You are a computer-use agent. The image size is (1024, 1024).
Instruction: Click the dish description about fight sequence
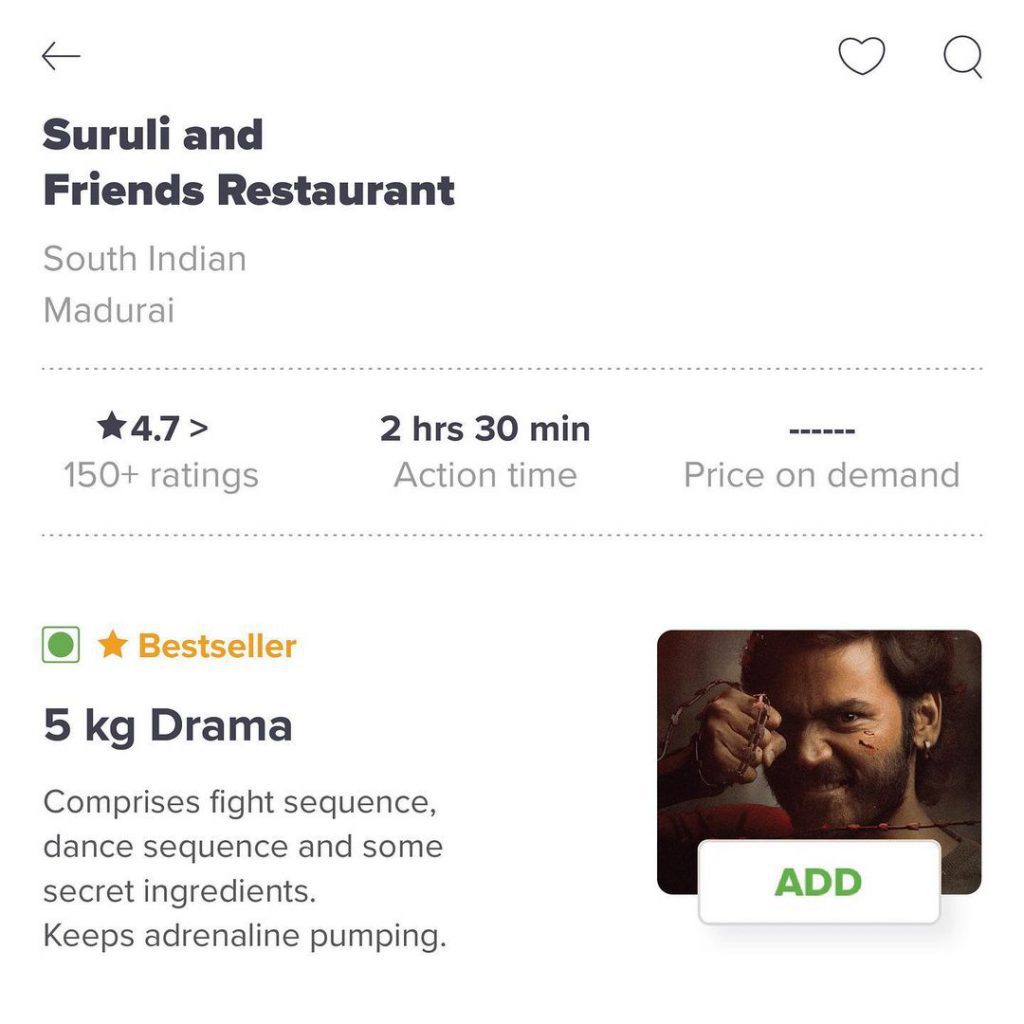[x=244, y=869]
